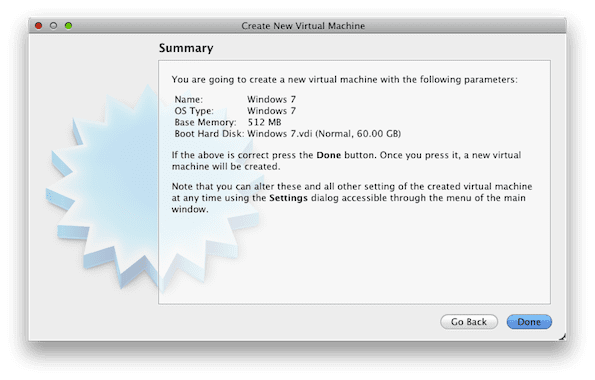Click the resize grip at window corner
This screenshot has height=380, width=595.
coord(562,337)
